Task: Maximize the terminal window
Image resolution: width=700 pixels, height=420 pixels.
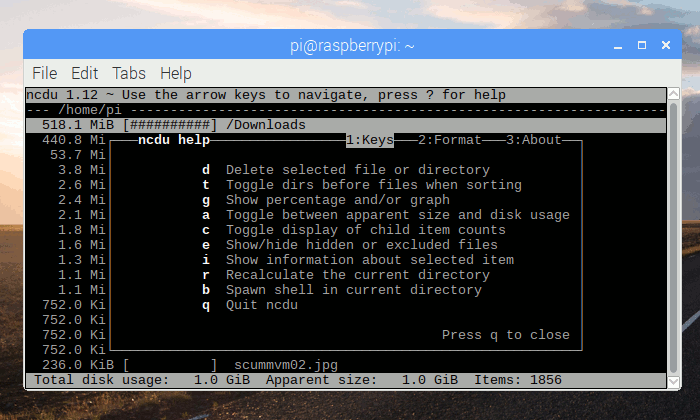Action: coord(638,45)
